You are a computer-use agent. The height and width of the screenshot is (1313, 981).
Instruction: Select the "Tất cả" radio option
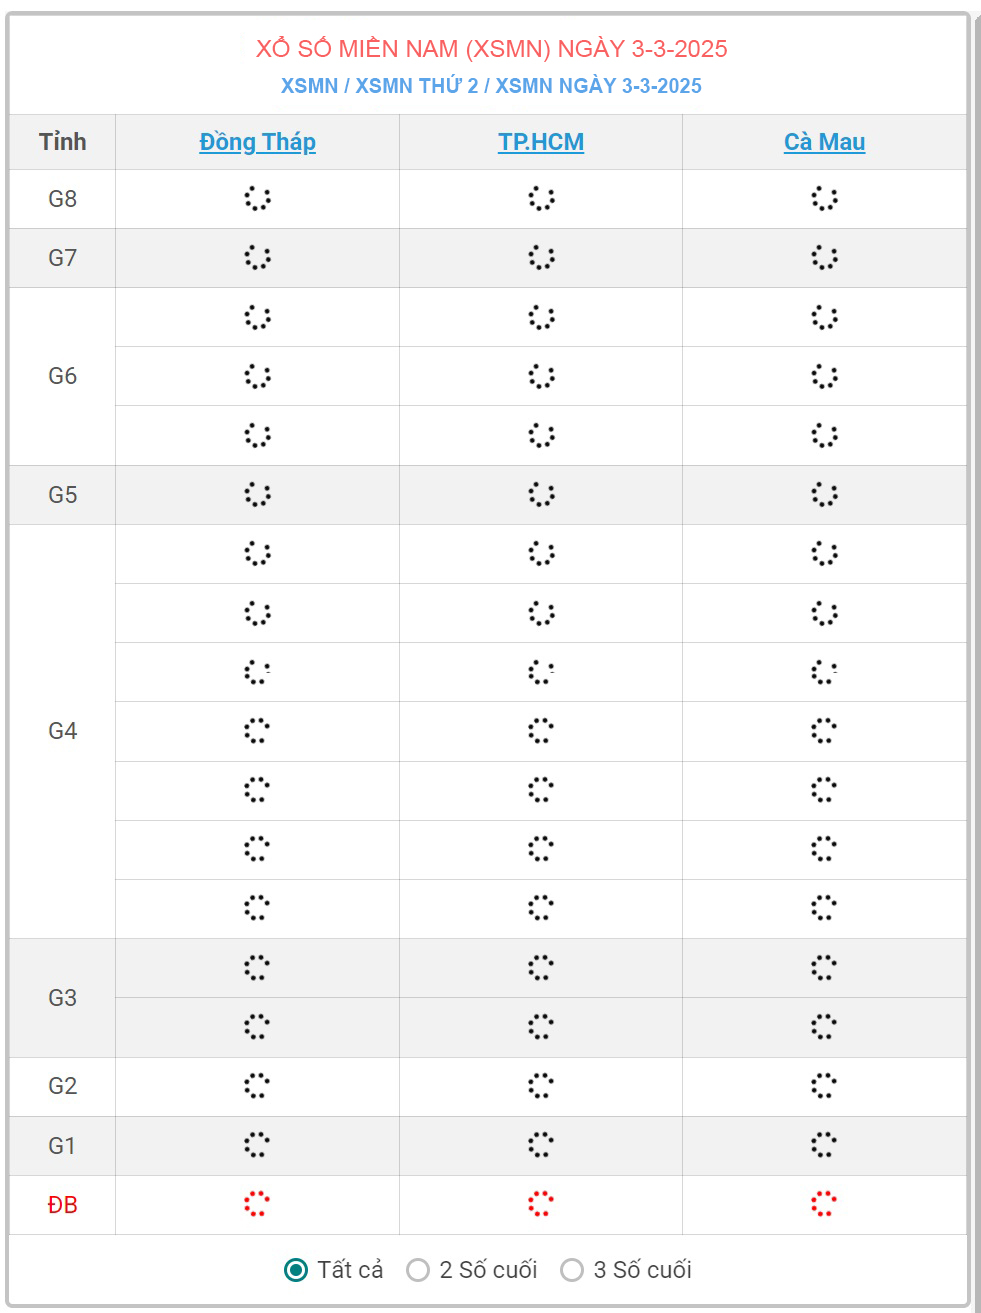tap(296, 1270)
